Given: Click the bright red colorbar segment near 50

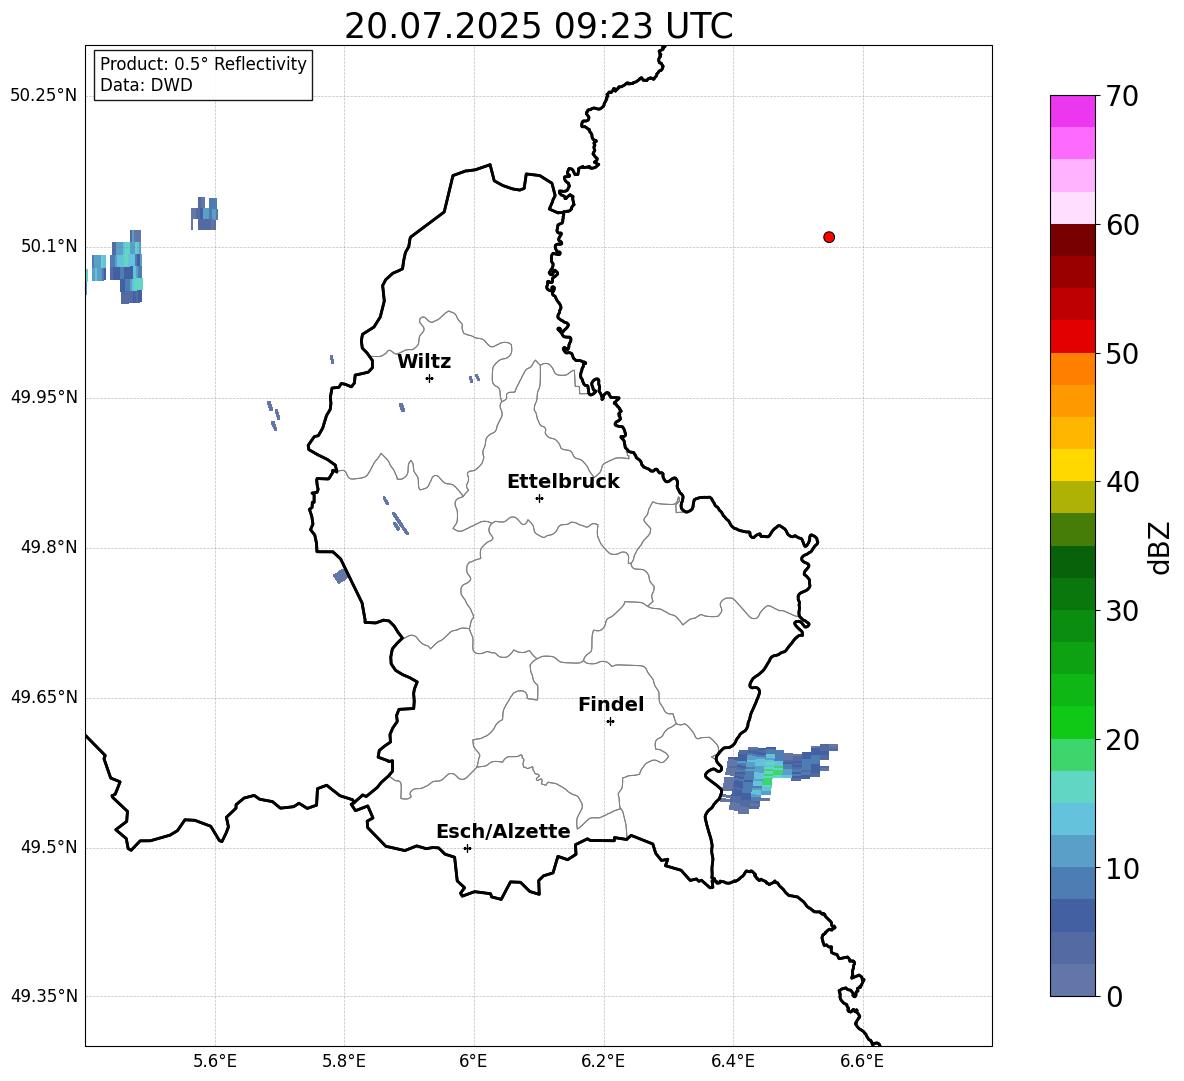Looking at the screenshot, I should 1072,337.
